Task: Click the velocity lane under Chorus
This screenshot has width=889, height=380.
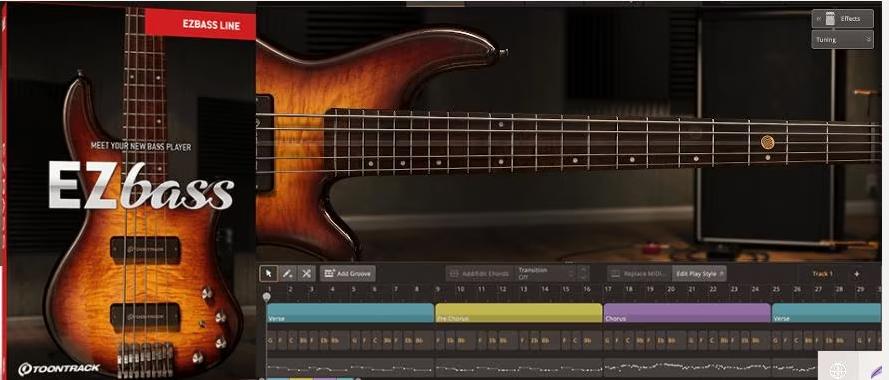Action: coord(687,367)
